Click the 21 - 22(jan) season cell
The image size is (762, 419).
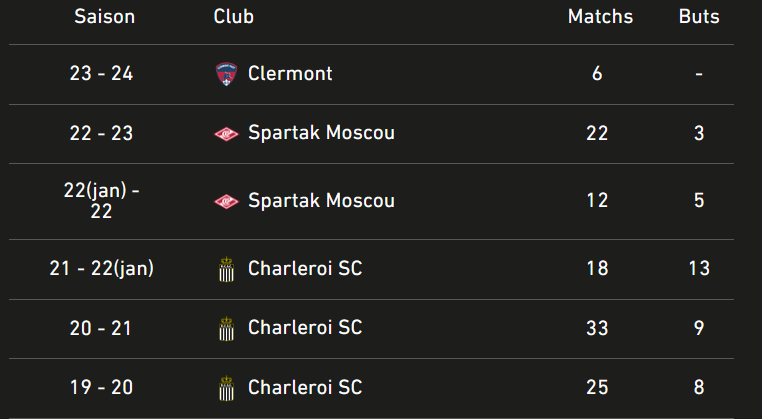(101, 268)
